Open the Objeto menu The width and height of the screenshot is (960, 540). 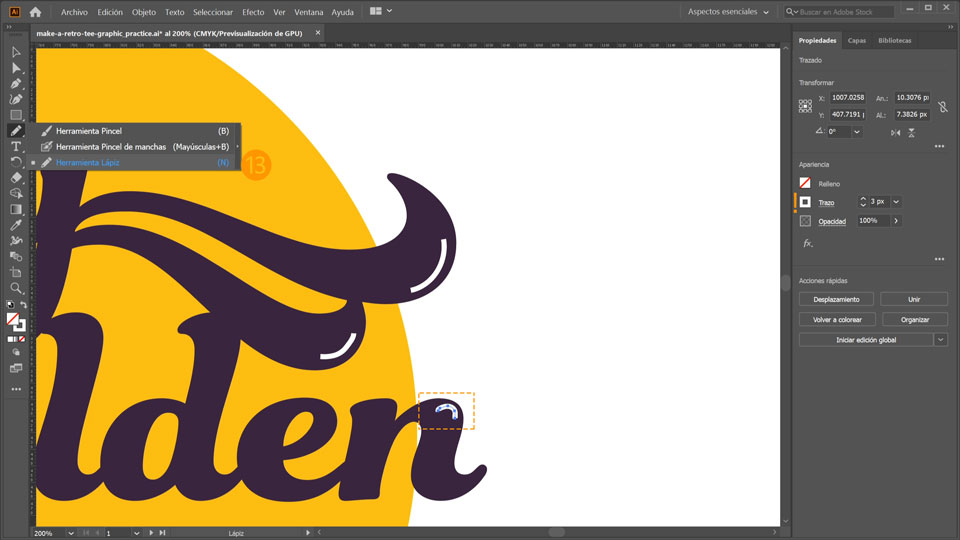pyautogui.click(x=144, y=12)
